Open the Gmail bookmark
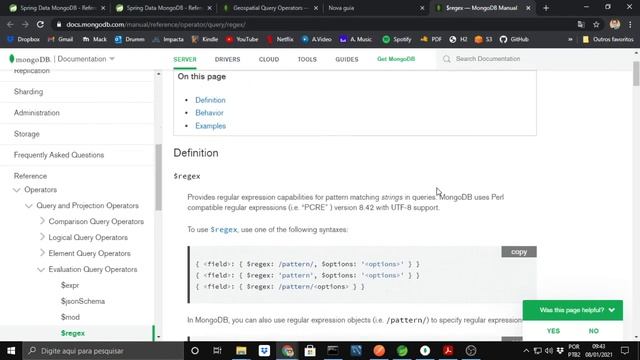Screen dimensions: 640x360 tap(60, 39)
